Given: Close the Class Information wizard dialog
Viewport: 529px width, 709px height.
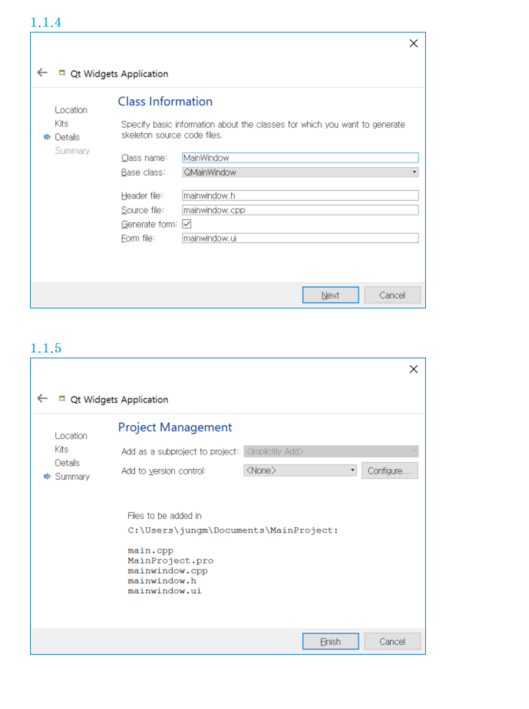Looking at the screenshot, I should pyautogui.click(x=413, y=43).
